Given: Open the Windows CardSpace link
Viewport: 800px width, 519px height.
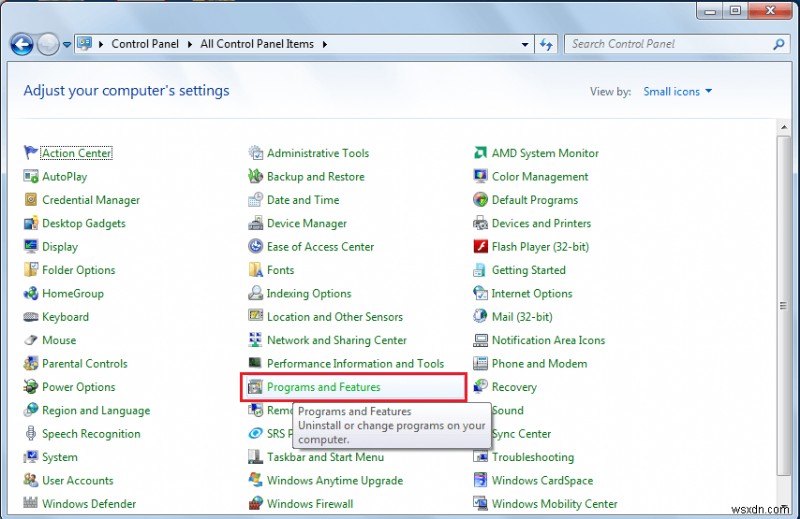Looking at the screenshot, I should [542, 481].
